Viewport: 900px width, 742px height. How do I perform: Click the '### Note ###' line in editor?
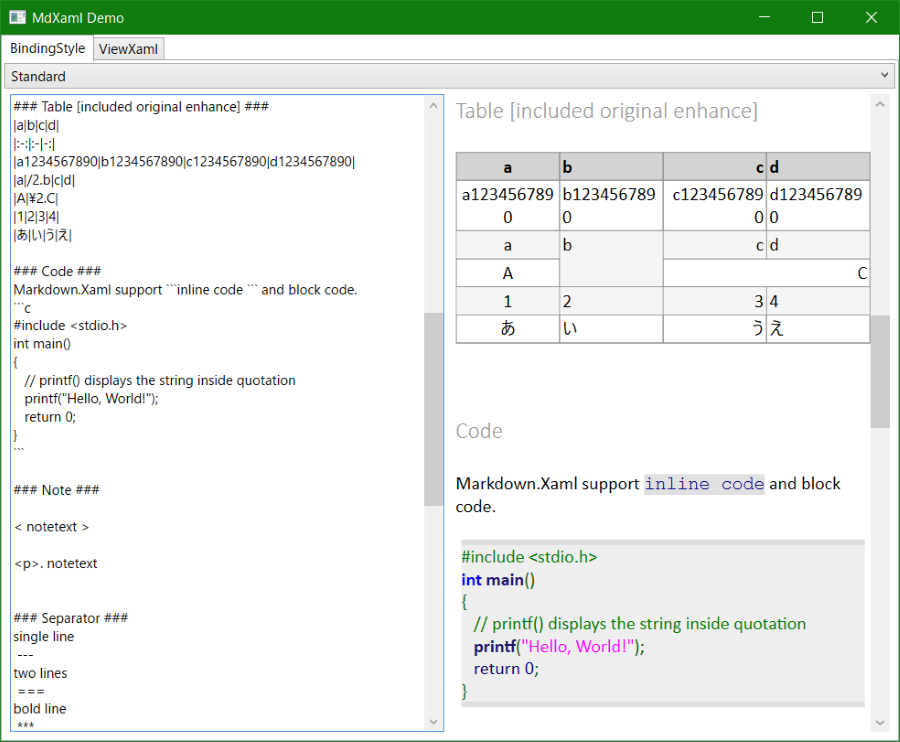57,490
